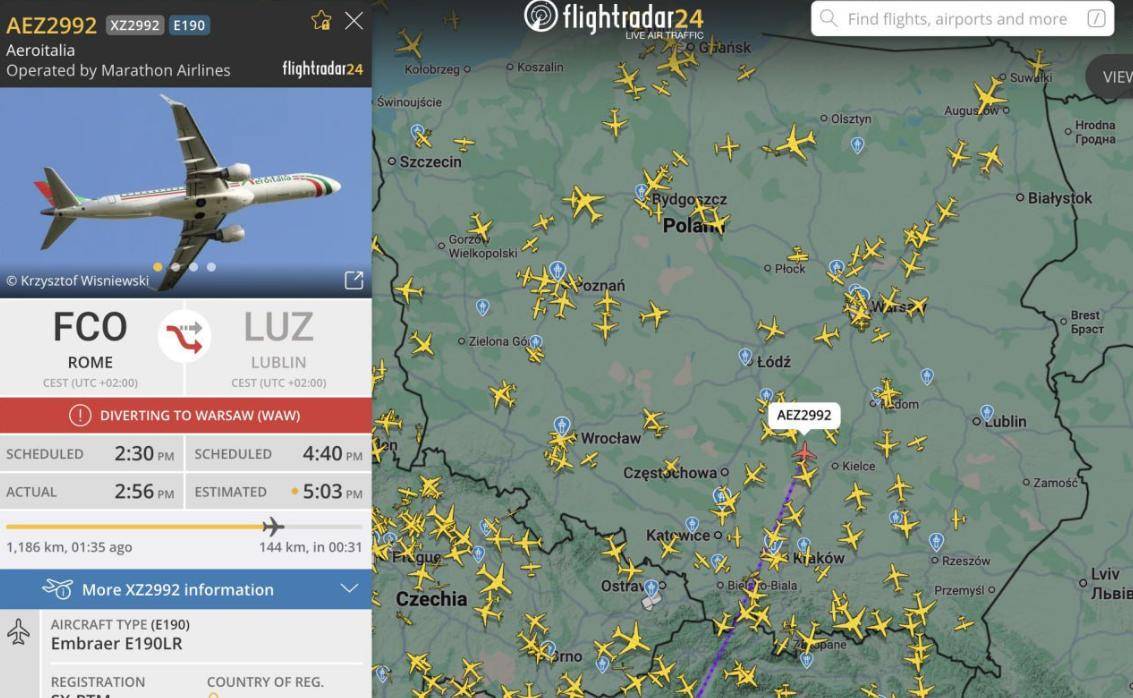The height and width of the screenshot is (698, 1133).
Task: Click the flightradar24 logo at top of the map
Action: [x=614, y=19]
